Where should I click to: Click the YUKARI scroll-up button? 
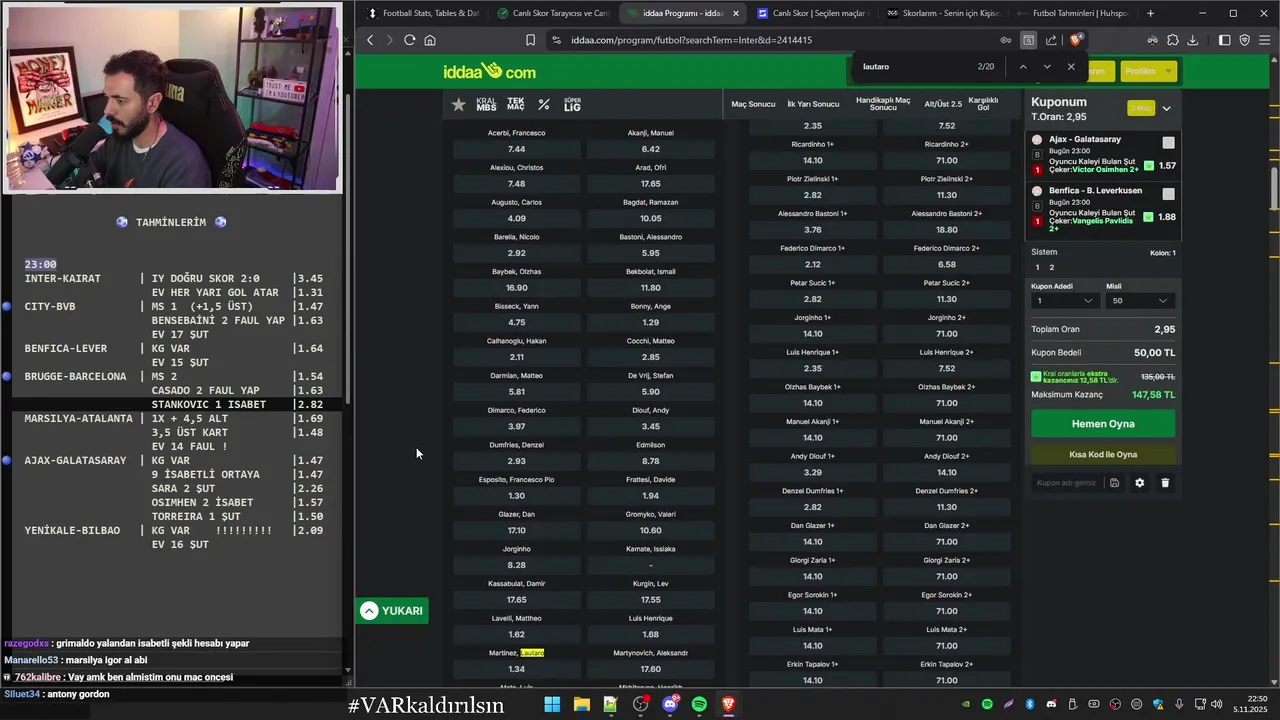(x=392, y=611)
